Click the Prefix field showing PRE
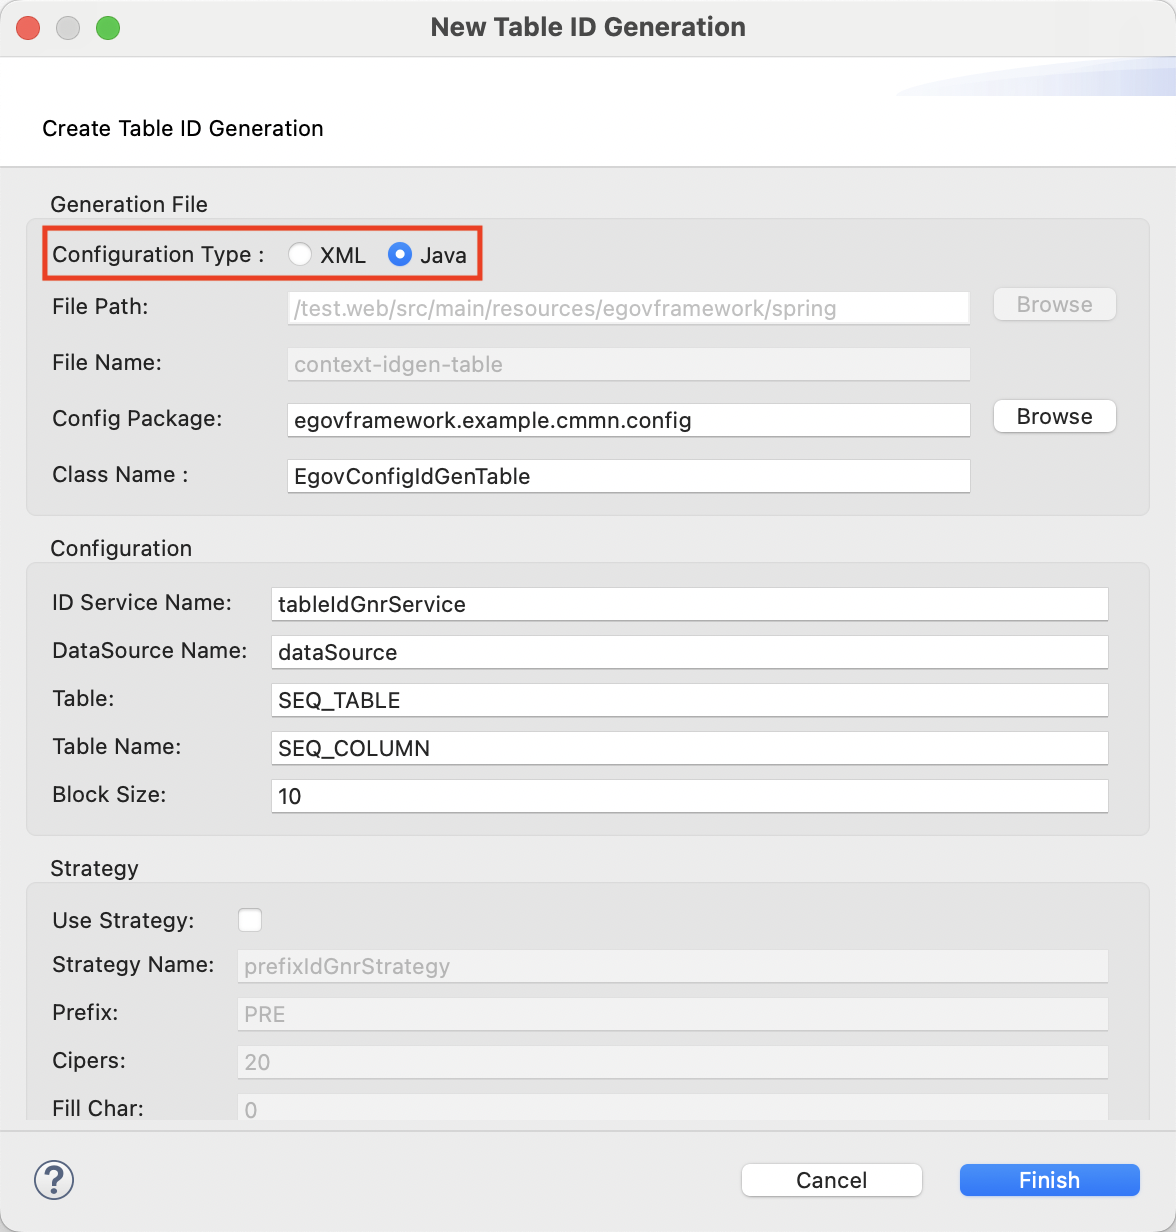 [672, 1014]
